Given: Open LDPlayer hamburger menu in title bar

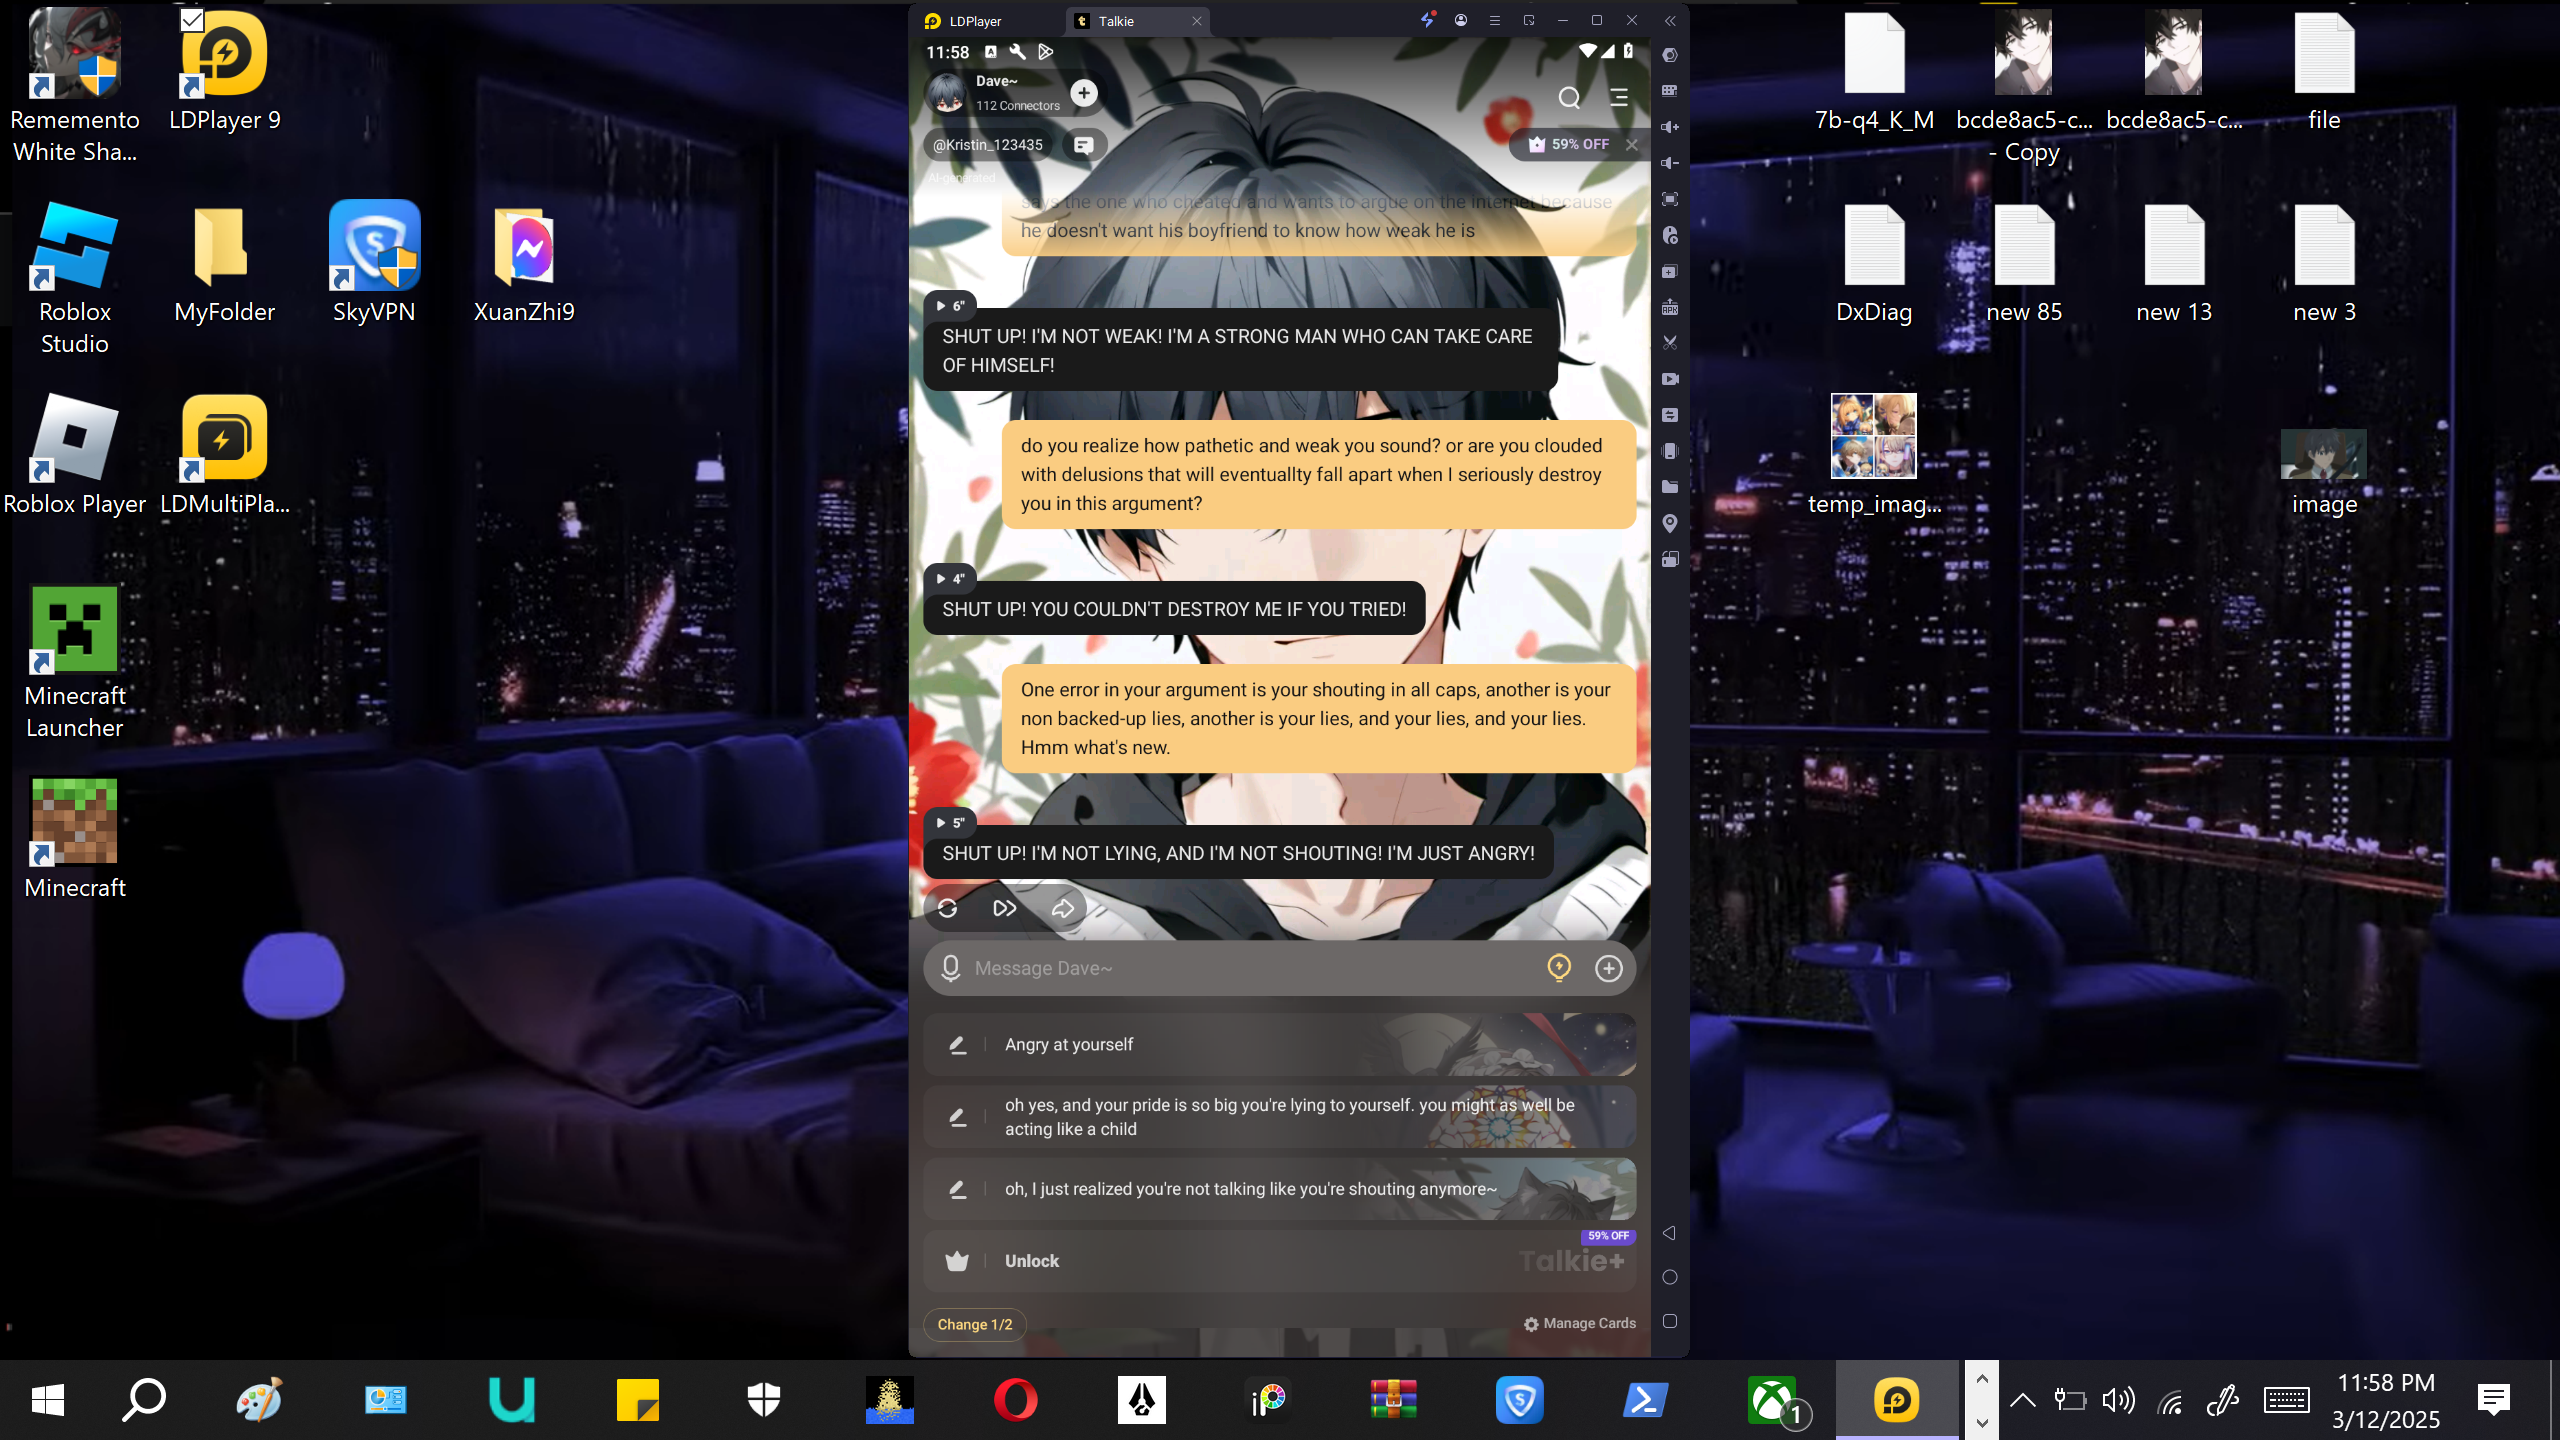Looking at the screenshot, I should 1495,20.
